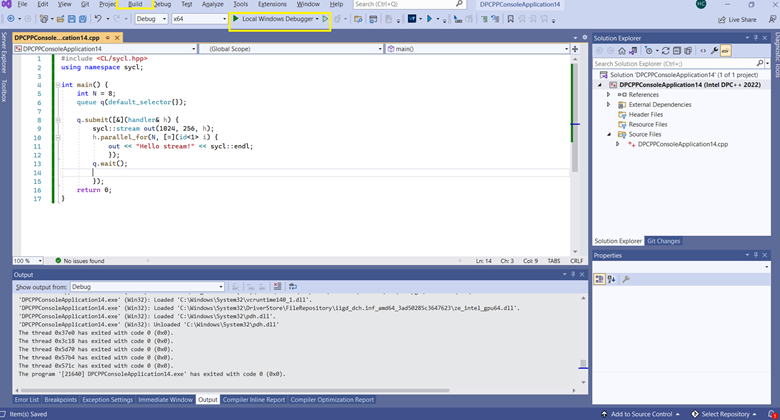
Task: Toggle word wrap in the Output pane
Action: coord(293,287)
